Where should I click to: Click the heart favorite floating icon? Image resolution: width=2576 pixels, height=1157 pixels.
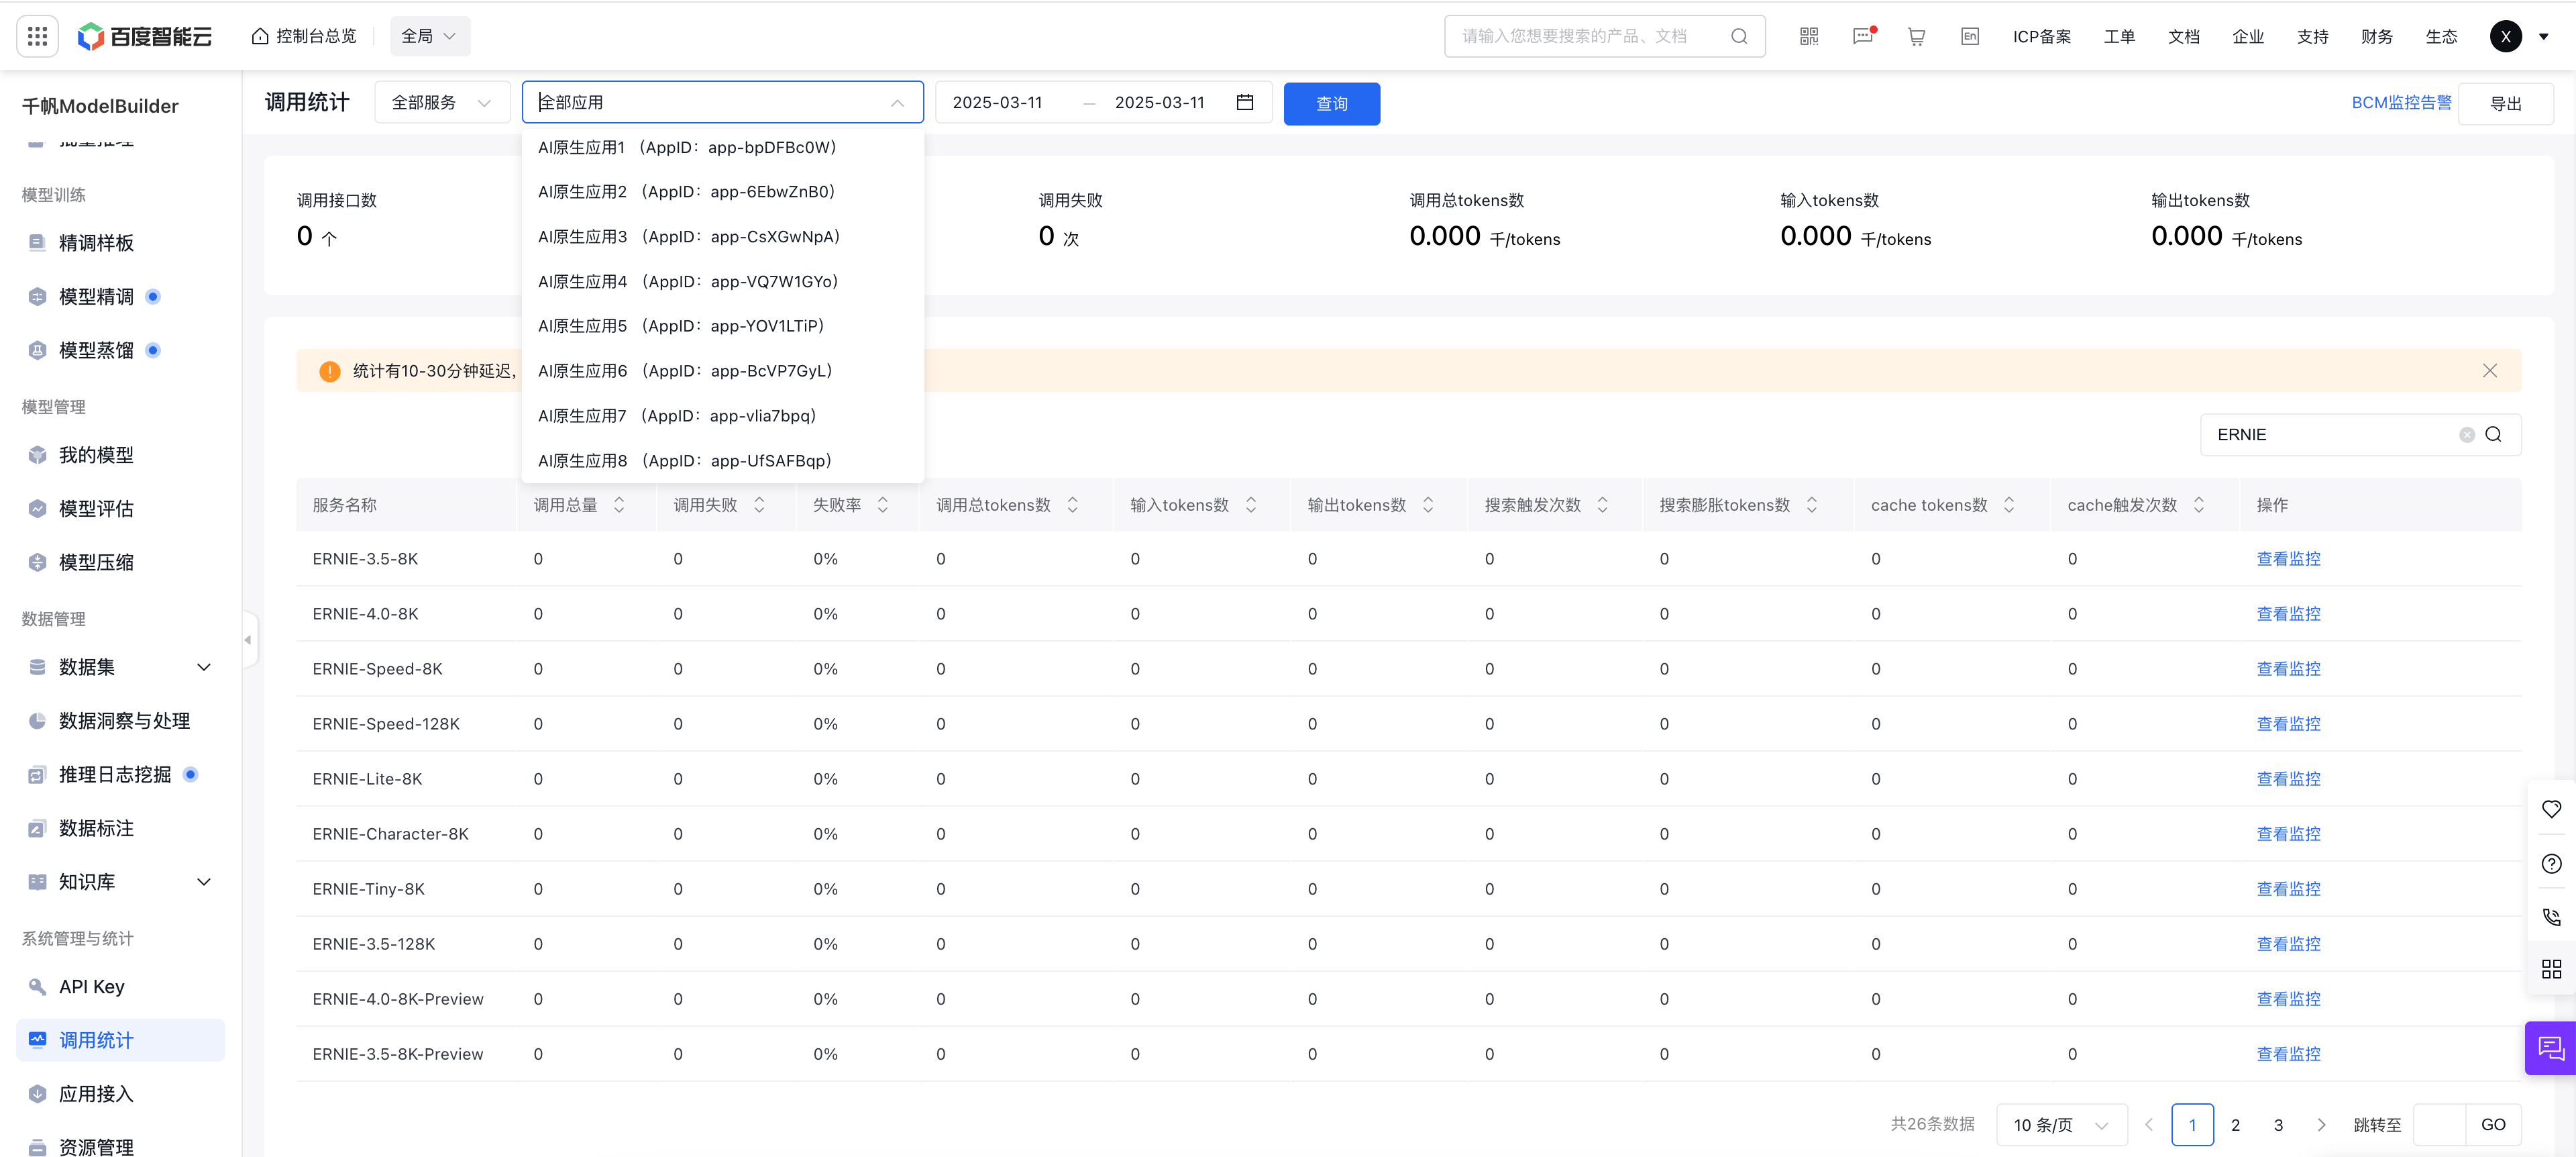click(x=2551, y=809)
